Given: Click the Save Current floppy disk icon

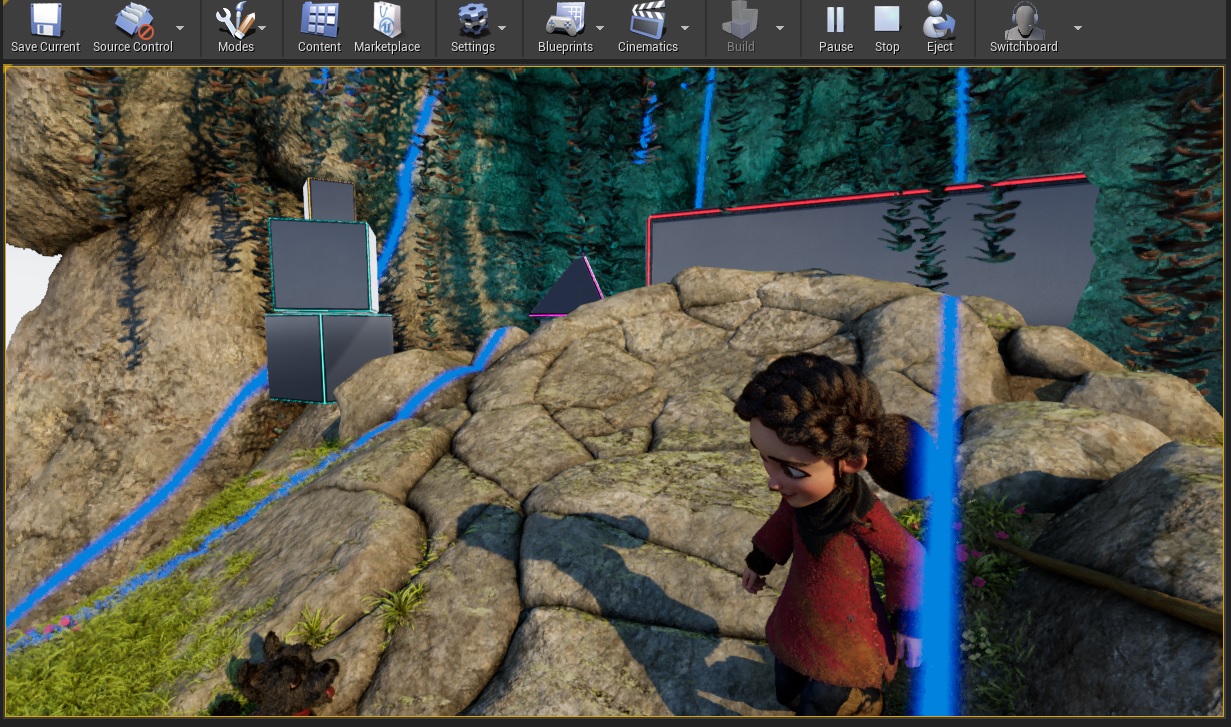Looking at the screenshot, I should pyautogui.click(x=45, y=21).
